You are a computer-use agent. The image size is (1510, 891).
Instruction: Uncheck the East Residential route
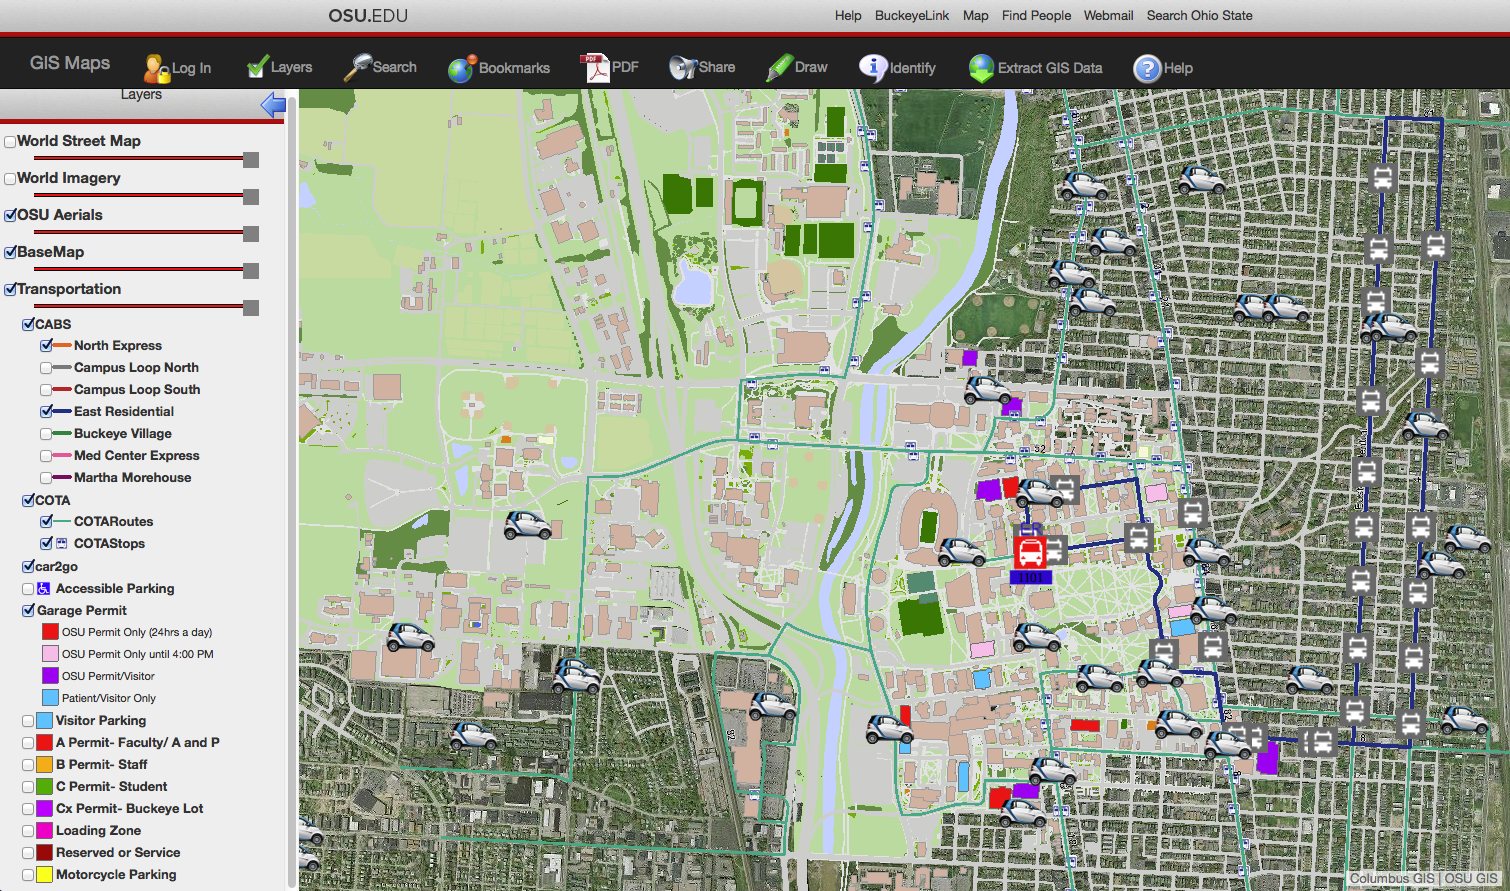46,412
